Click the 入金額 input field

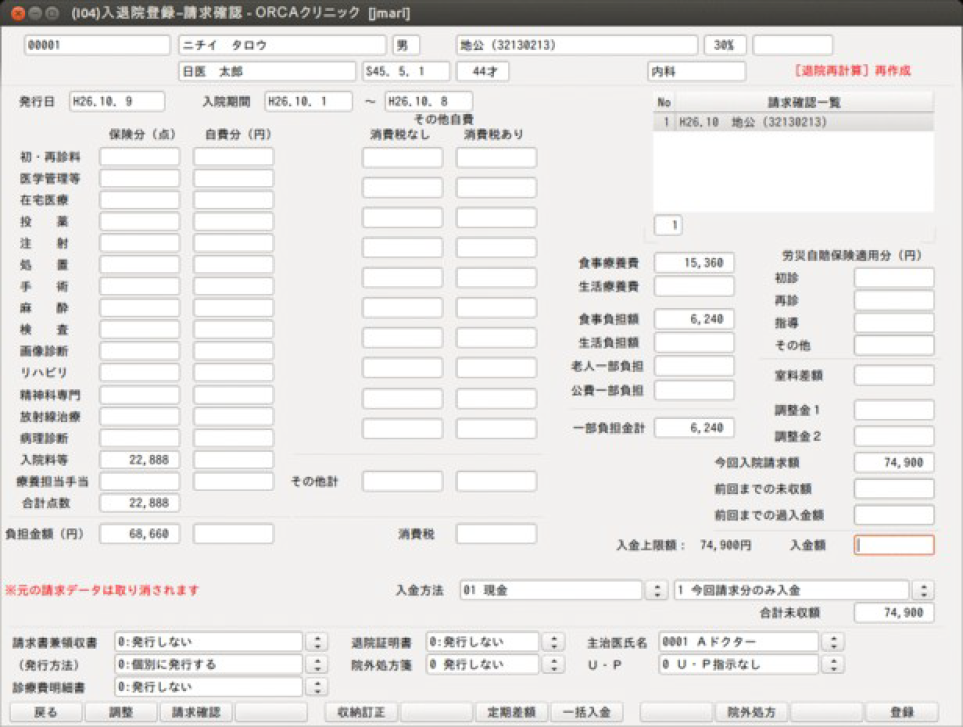894,545
